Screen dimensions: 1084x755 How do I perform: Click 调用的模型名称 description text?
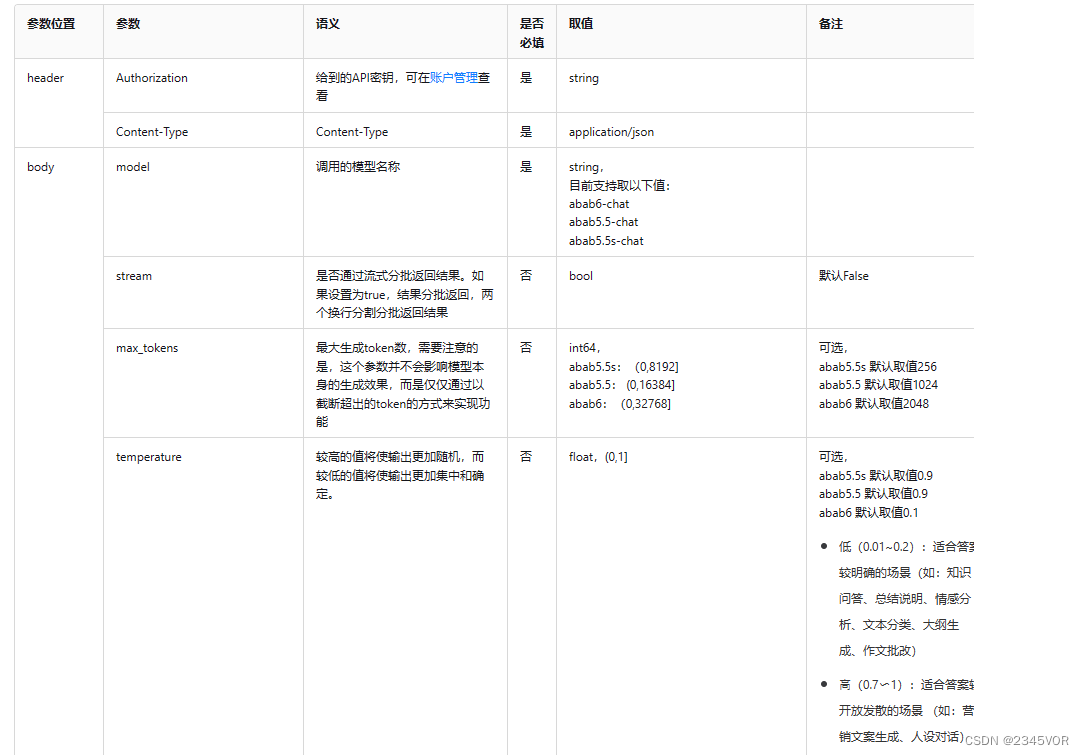pos(357,167)
